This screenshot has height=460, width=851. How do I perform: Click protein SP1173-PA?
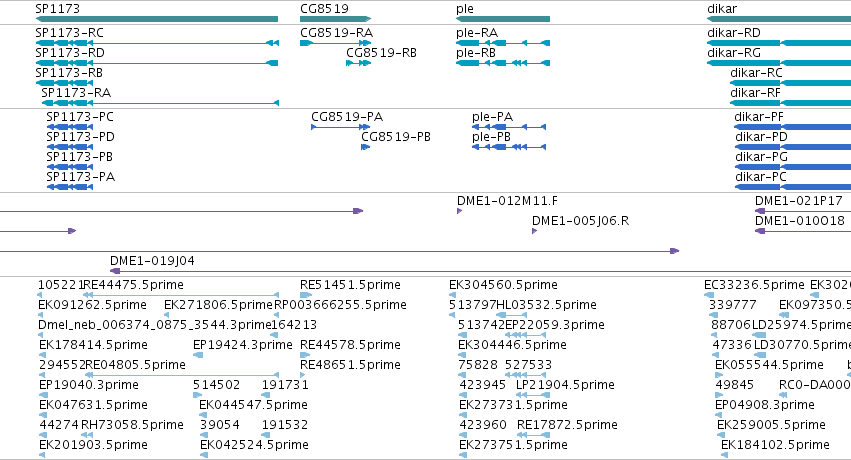pos(81,177)
